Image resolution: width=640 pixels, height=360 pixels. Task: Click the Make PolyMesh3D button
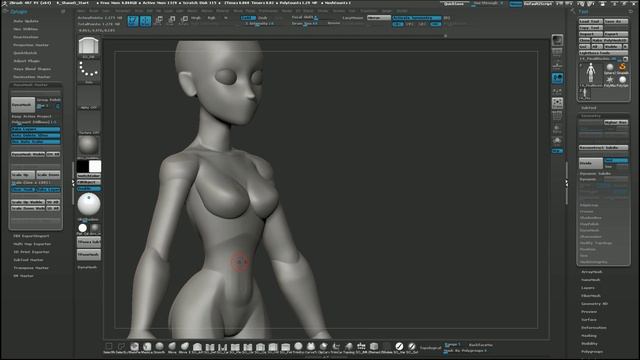pos(610,40)
